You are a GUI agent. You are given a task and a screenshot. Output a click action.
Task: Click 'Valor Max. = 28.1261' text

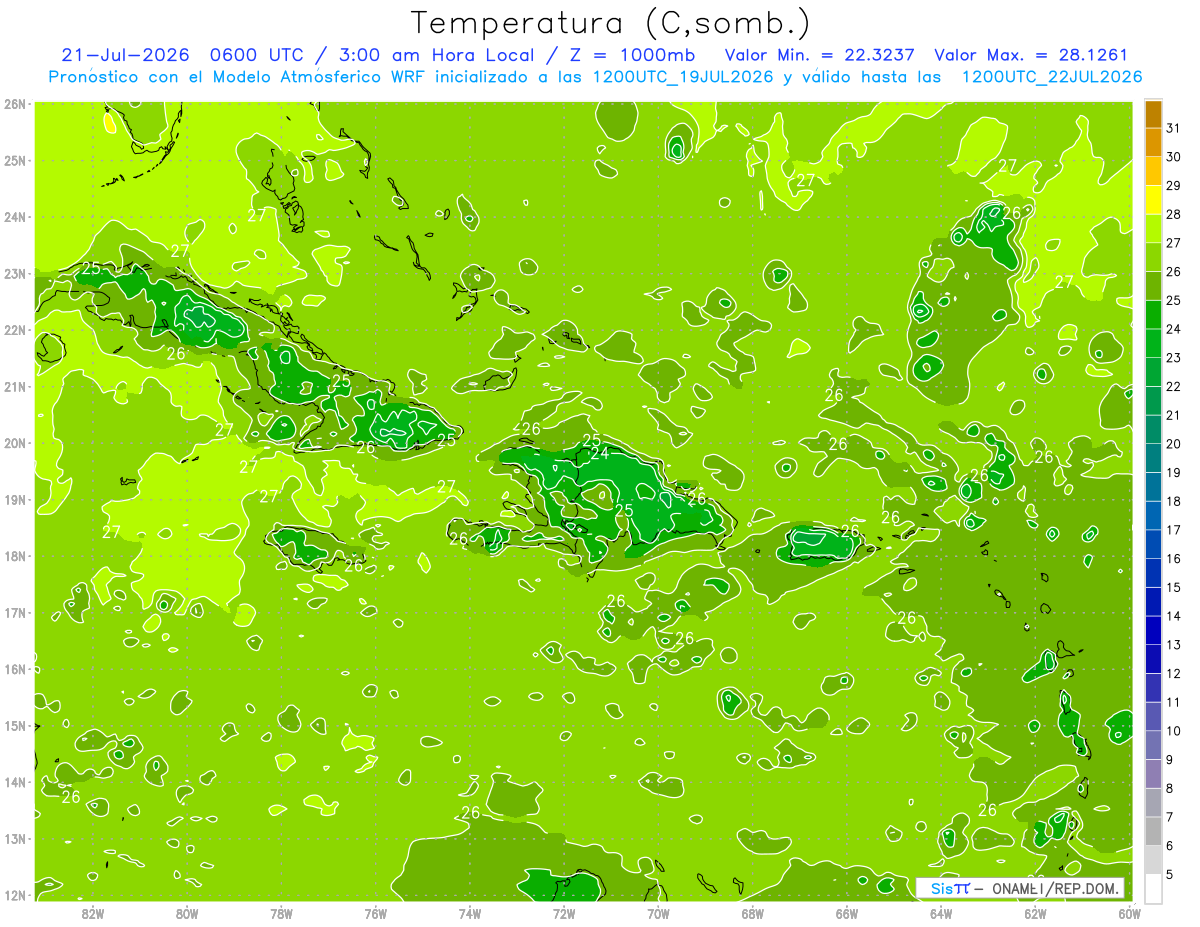coord(1031,56)
